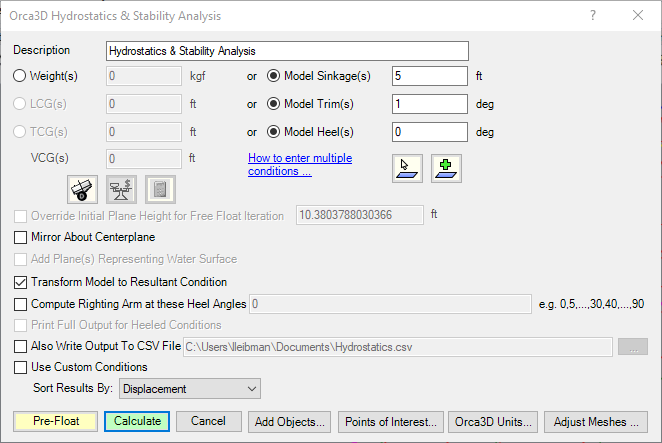Click the 'Sort Results By:' label
662x443 pixels.
click(x=73, y=388)
